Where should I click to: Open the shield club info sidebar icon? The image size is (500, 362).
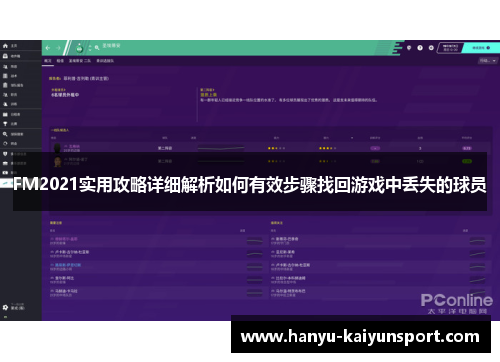5,154
